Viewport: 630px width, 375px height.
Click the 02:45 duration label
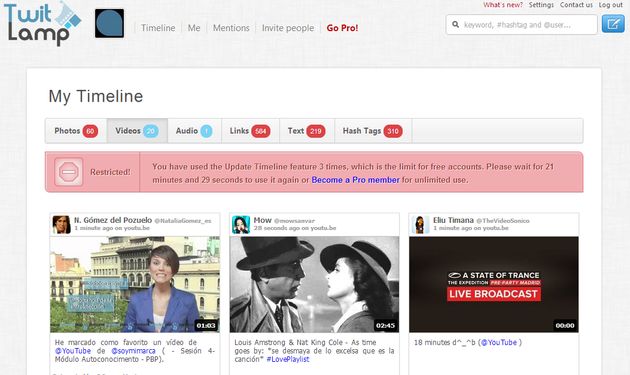[385, 326]
